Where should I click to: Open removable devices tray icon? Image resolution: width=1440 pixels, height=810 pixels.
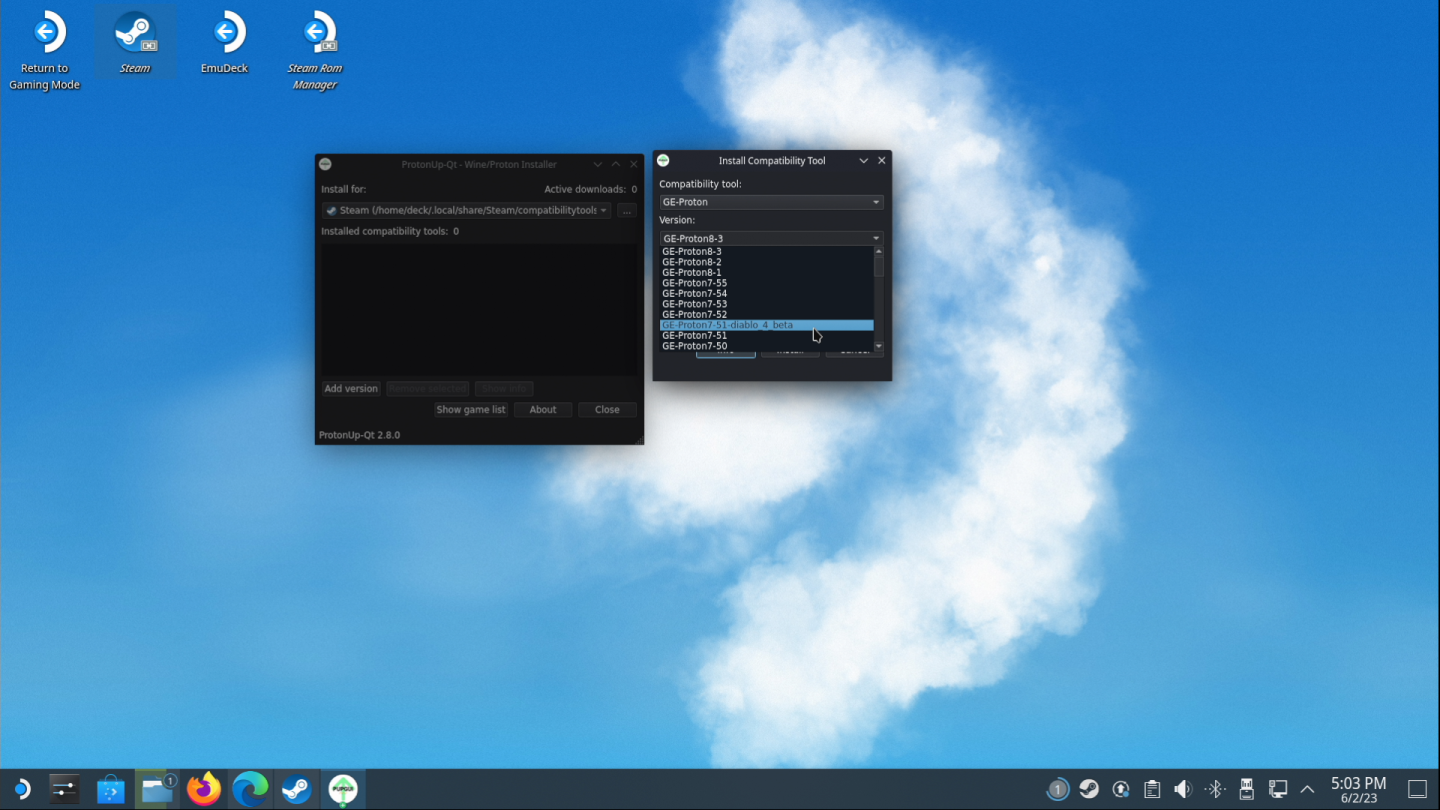(1246, 790)
